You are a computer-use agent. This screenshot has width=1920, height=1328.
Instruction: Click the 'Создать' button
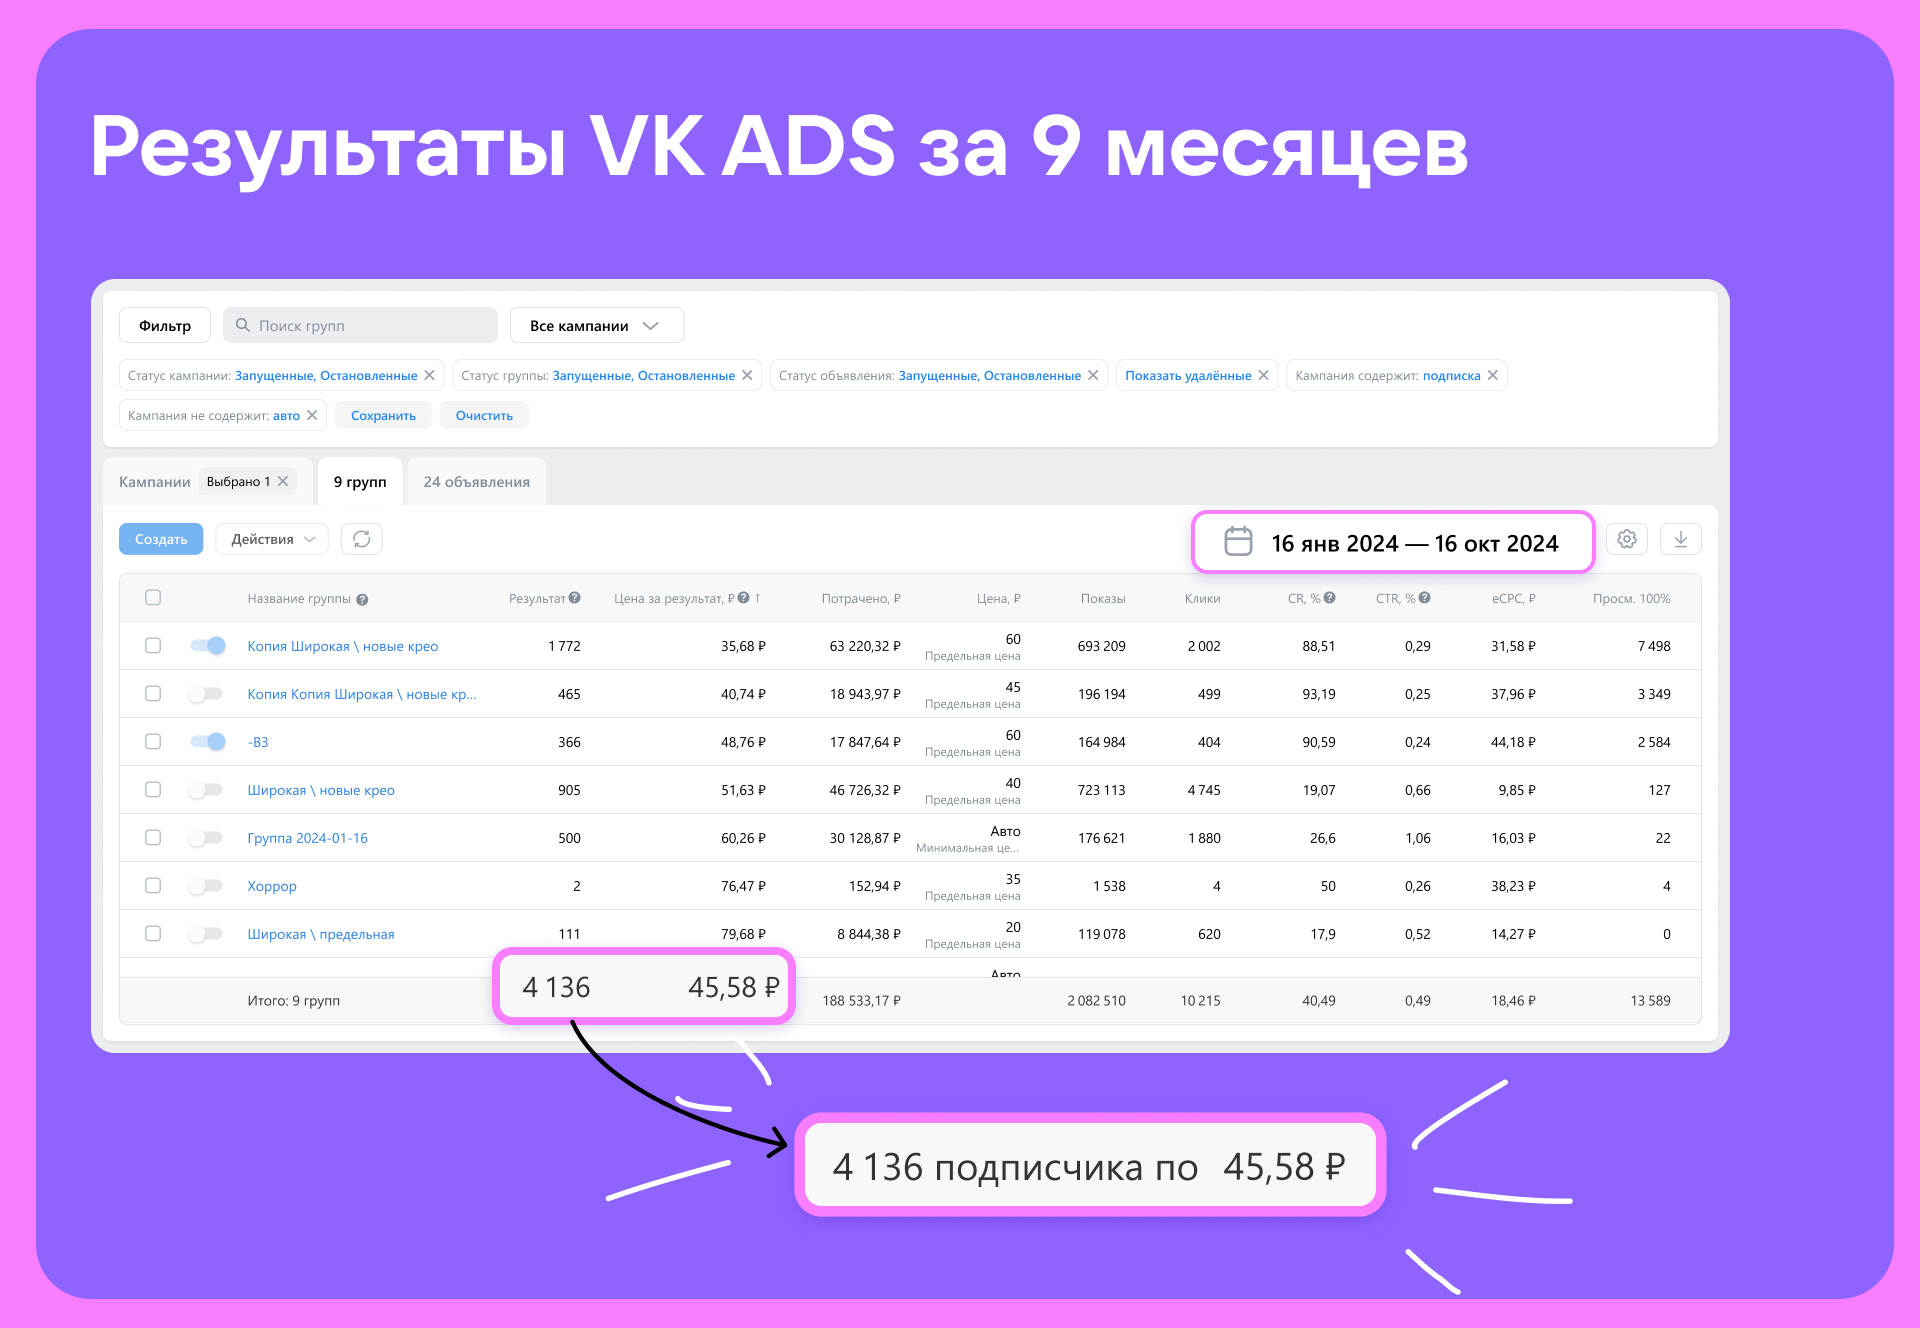161,539
